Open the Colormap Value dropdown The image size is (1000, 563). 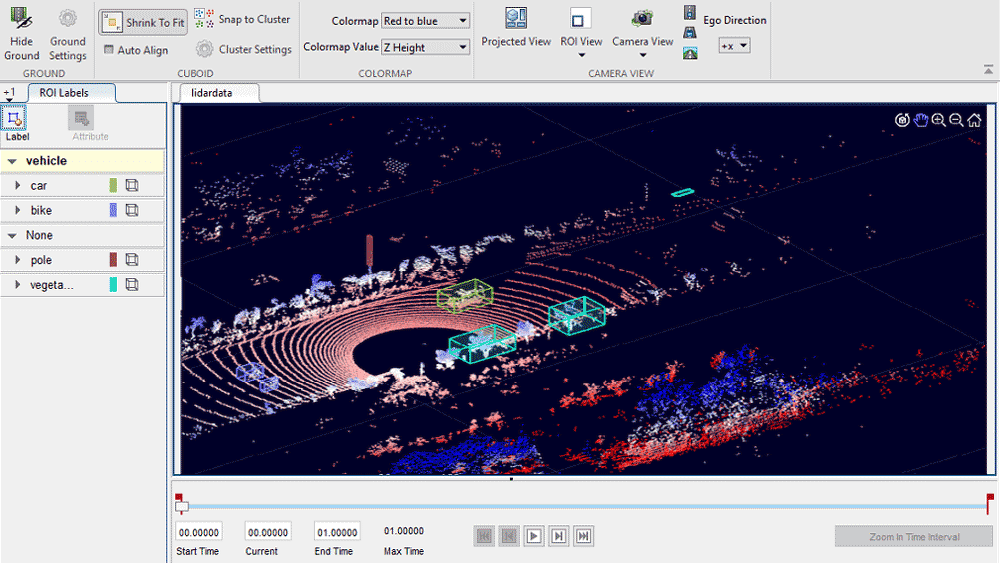(x=425, y=47)
